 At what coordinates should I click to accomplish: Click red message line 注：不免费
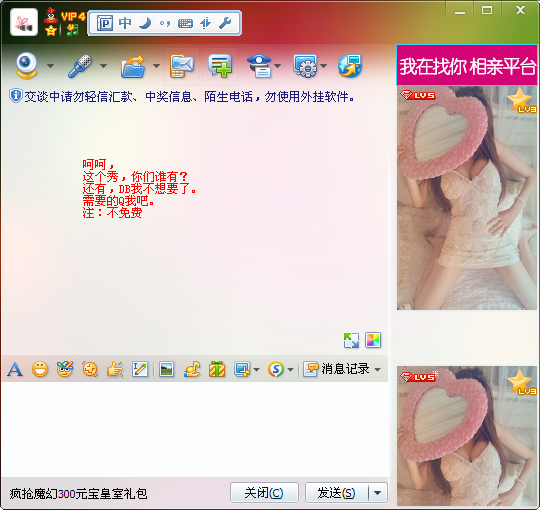coord(112,213)
